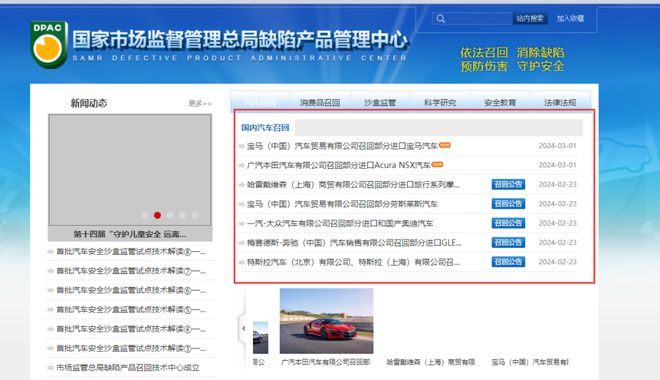Open the 消费品召回 tab
The width and height of the screenshot is (660, 380).
(x=320, y=102)
